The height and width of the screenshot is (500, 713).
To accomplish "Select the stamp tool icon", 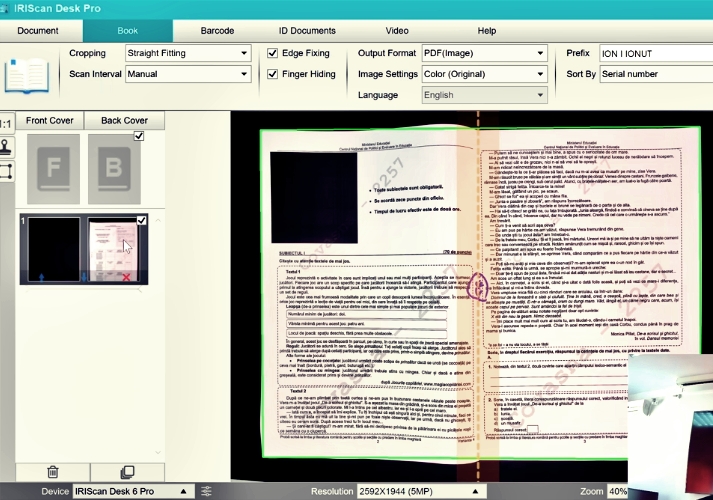I will pyautogui.click(x=6, y=147).
